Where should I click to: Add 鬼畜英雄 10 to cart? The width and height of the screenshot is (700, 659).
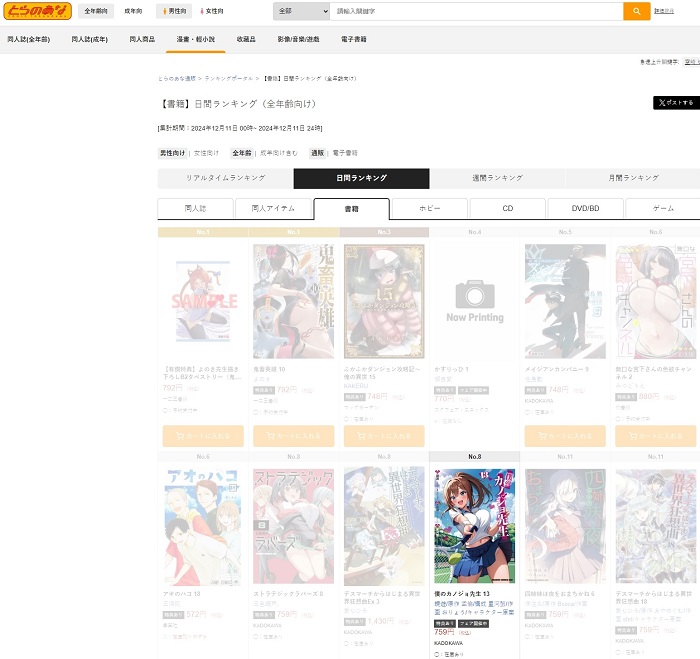tap(293, 436)
